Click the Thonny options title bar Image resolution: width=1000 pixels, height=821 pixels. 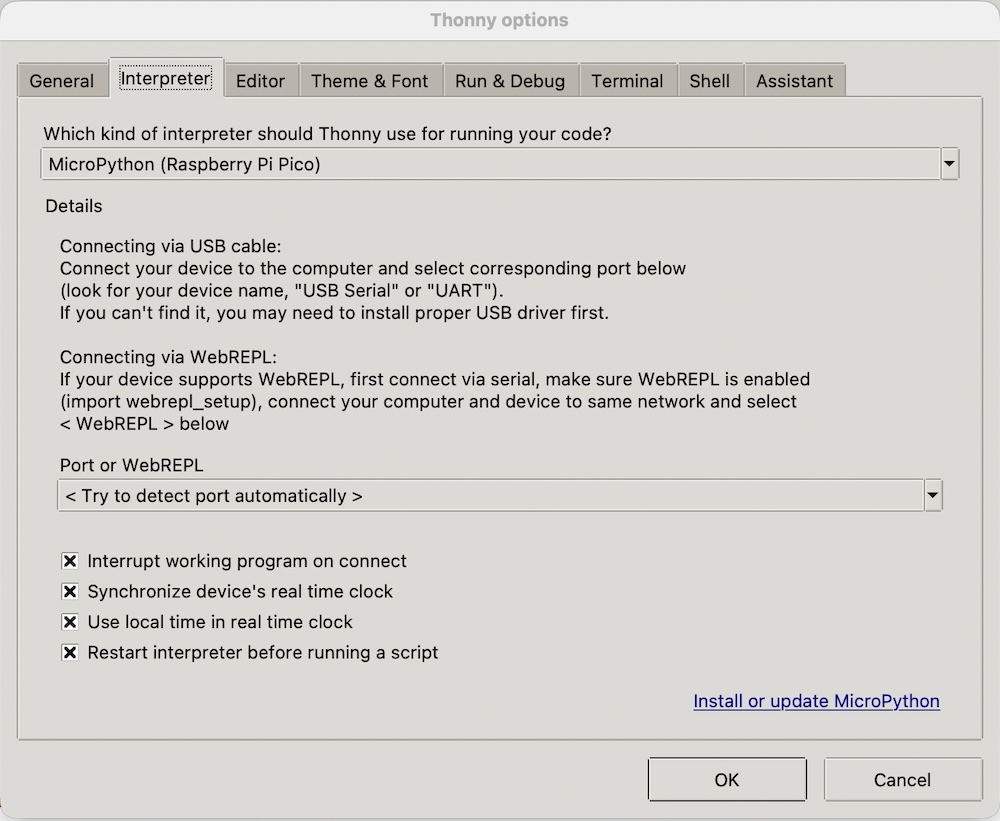[x=499, y=20]
